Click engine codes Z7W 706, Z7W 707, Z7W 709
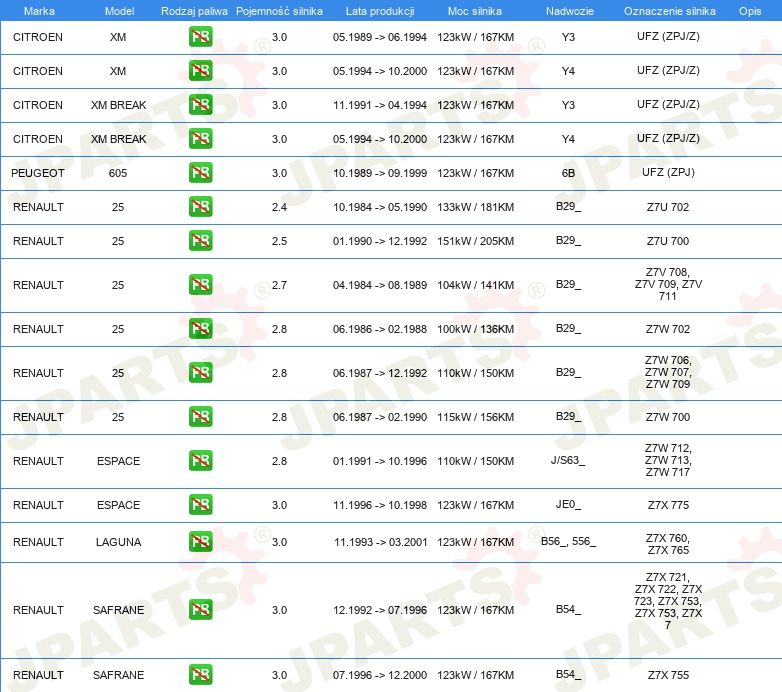The width and height of the screenshot is (782, 692). pos(668,372)
